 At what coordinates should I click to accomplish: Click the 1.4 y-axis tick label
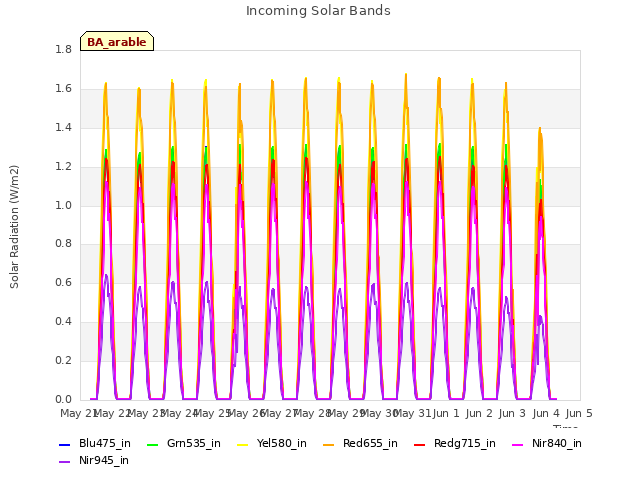point(63,127)
